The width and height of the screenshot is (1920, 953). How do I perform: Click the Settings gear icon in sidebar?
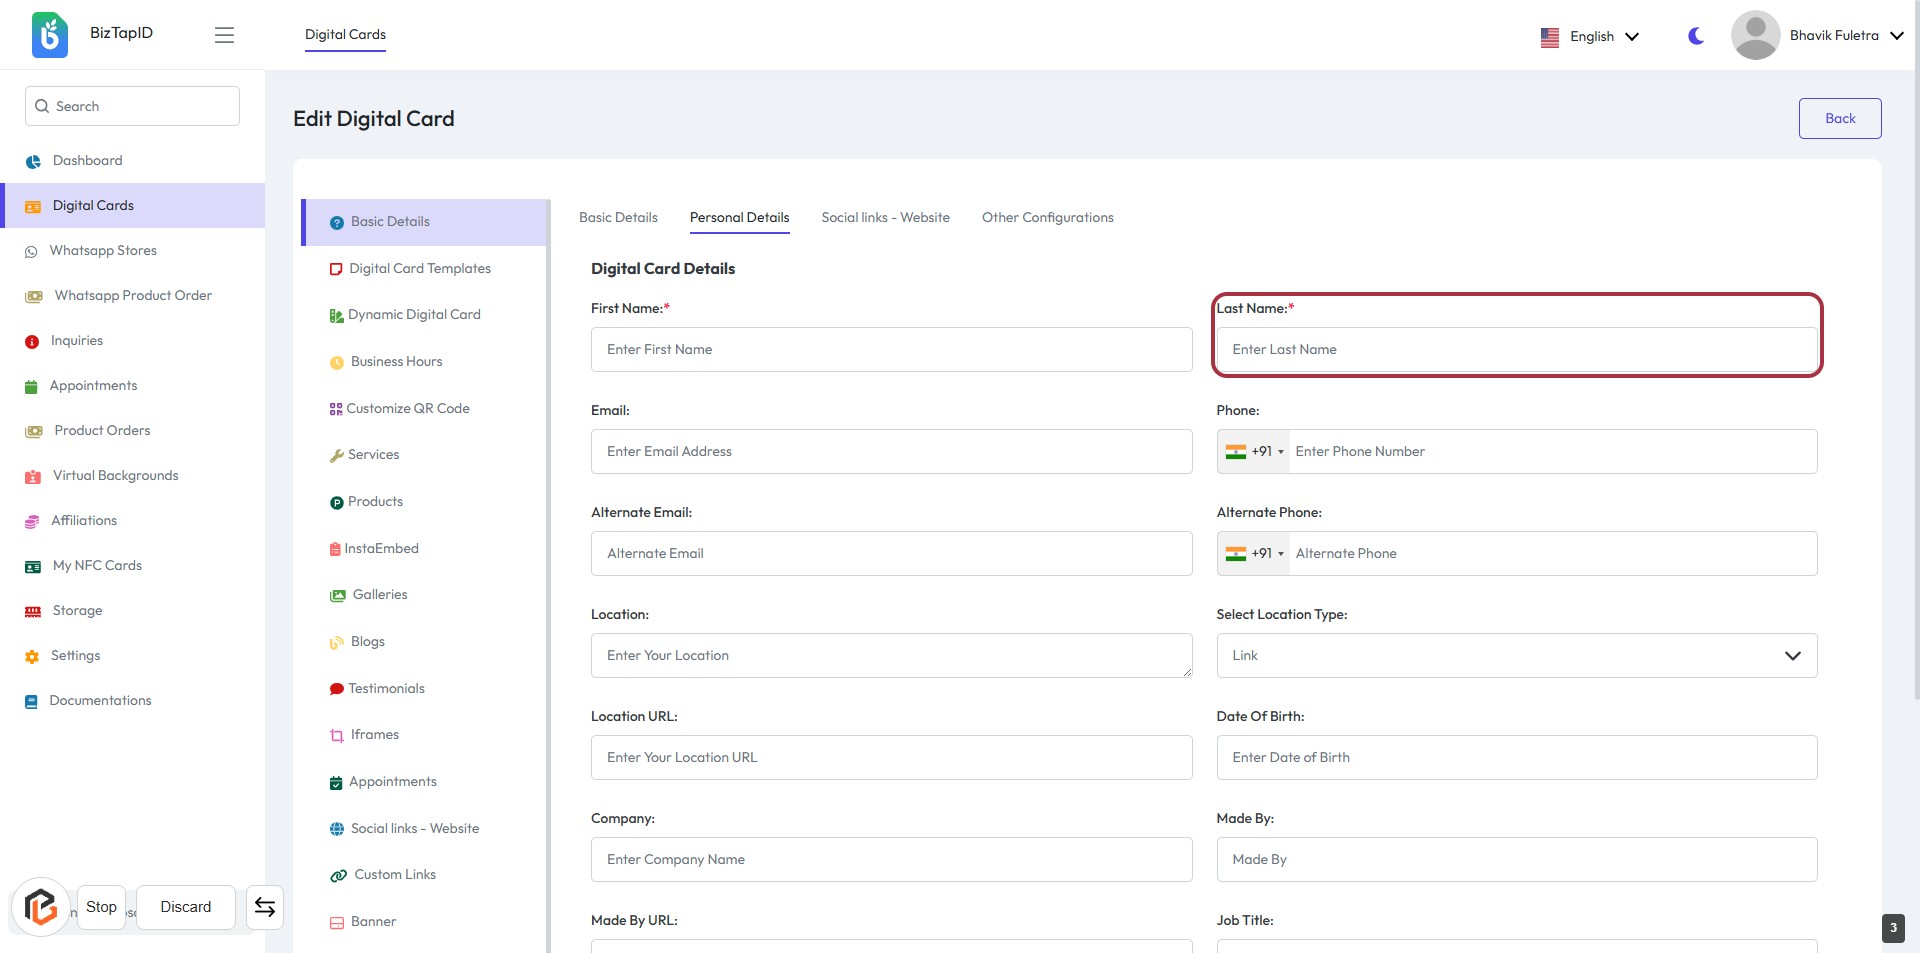32,656
